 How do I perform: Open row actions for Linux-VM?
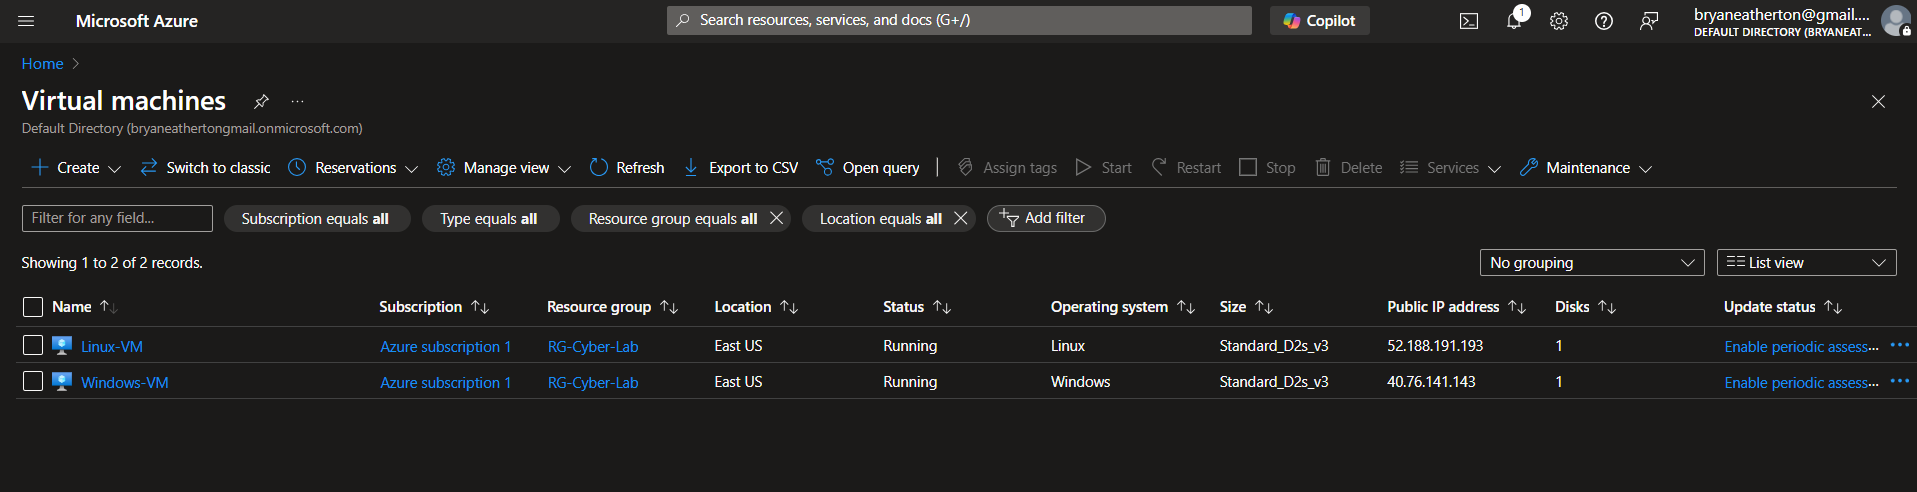pos(1899,345)
